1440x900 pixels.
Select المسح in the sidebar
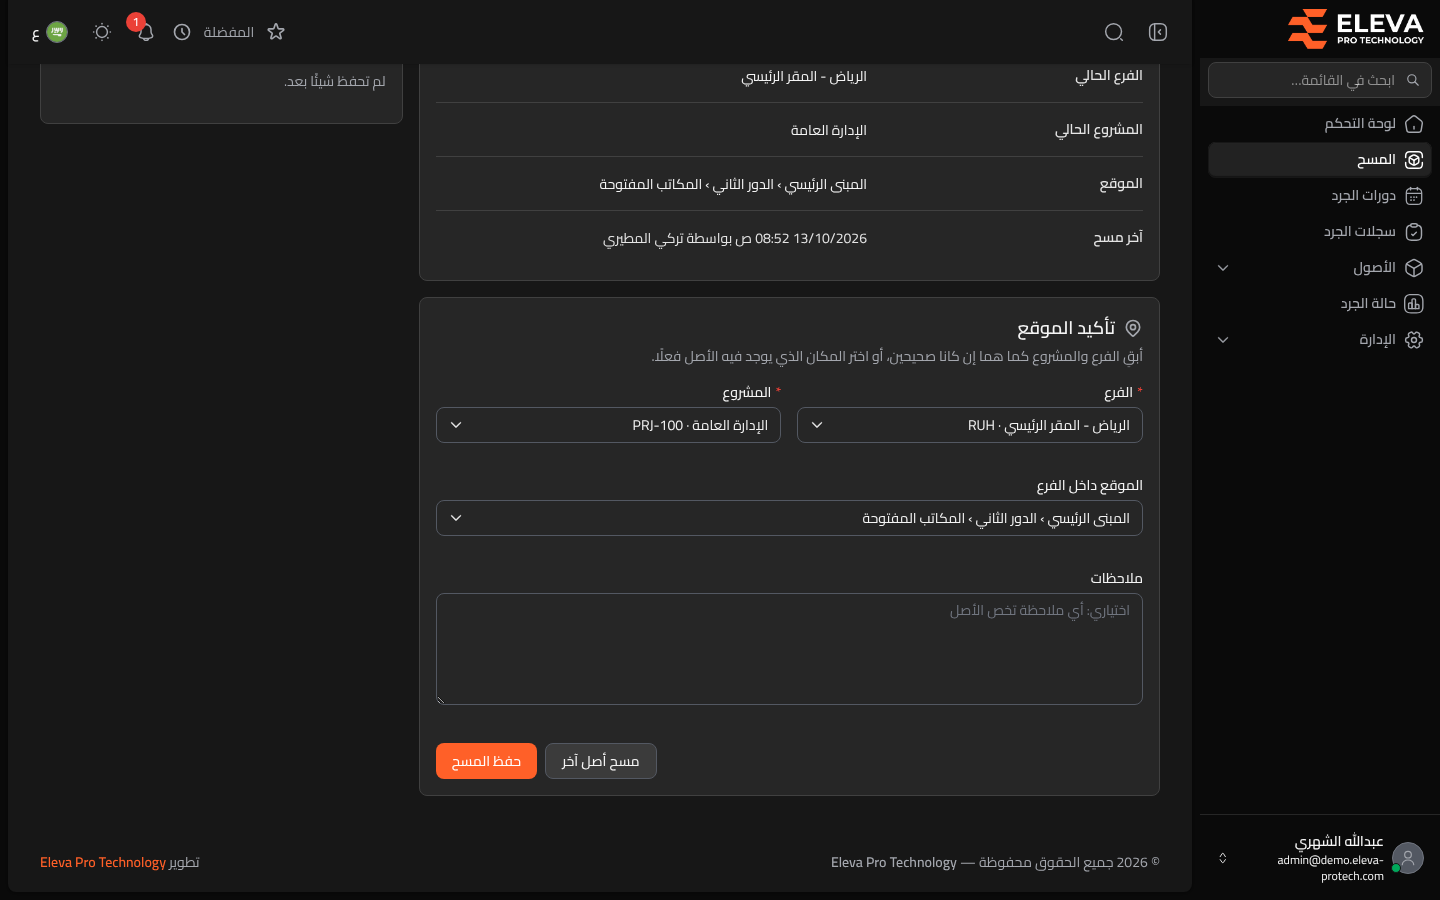pyautogui.click(x=1320, y=160)
